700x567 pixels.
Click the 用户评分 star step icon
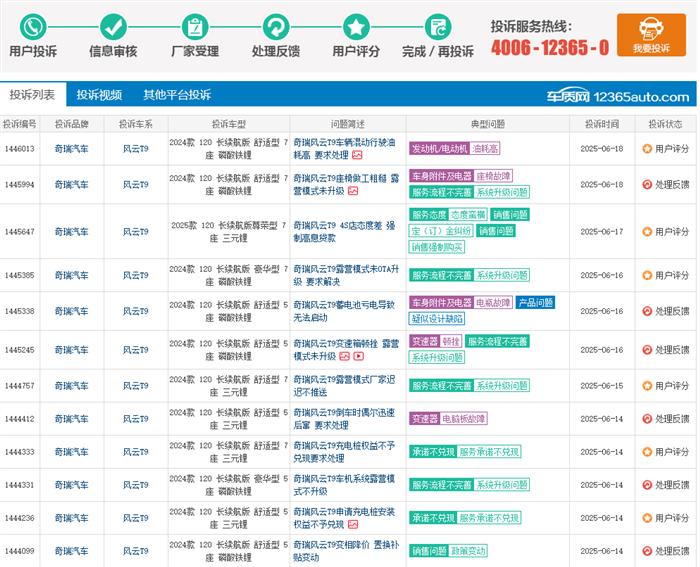(x=356, y=27)
